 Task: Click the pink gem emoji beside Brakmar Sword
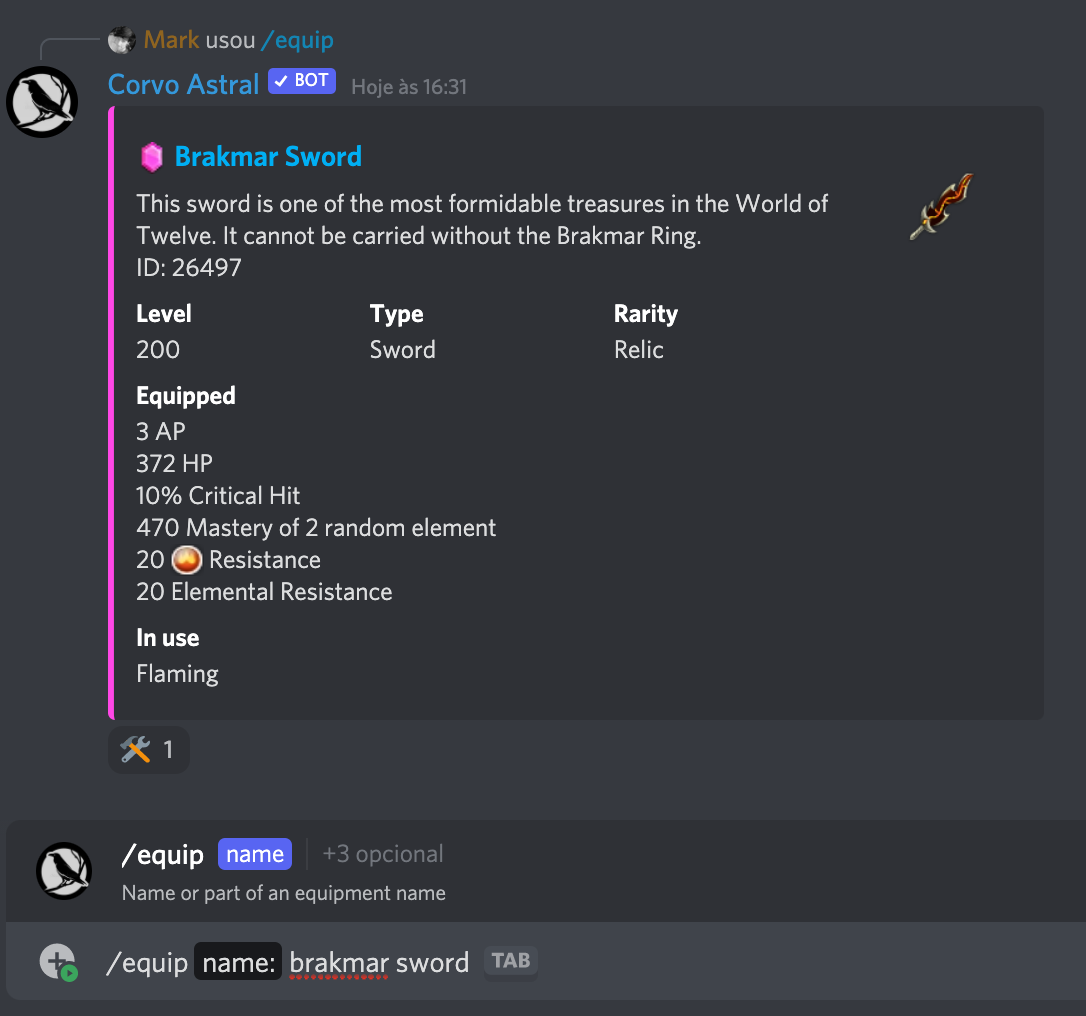click(x=151, y=157)
